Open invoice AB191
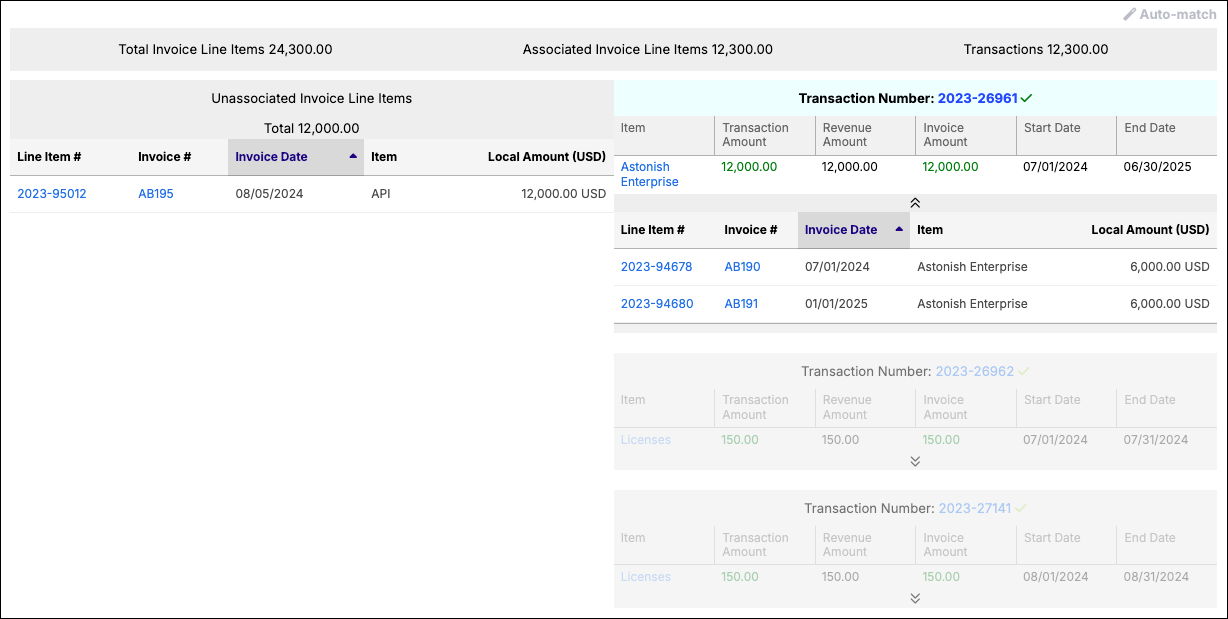This screenshot has height=619, width=1228. 741,304
